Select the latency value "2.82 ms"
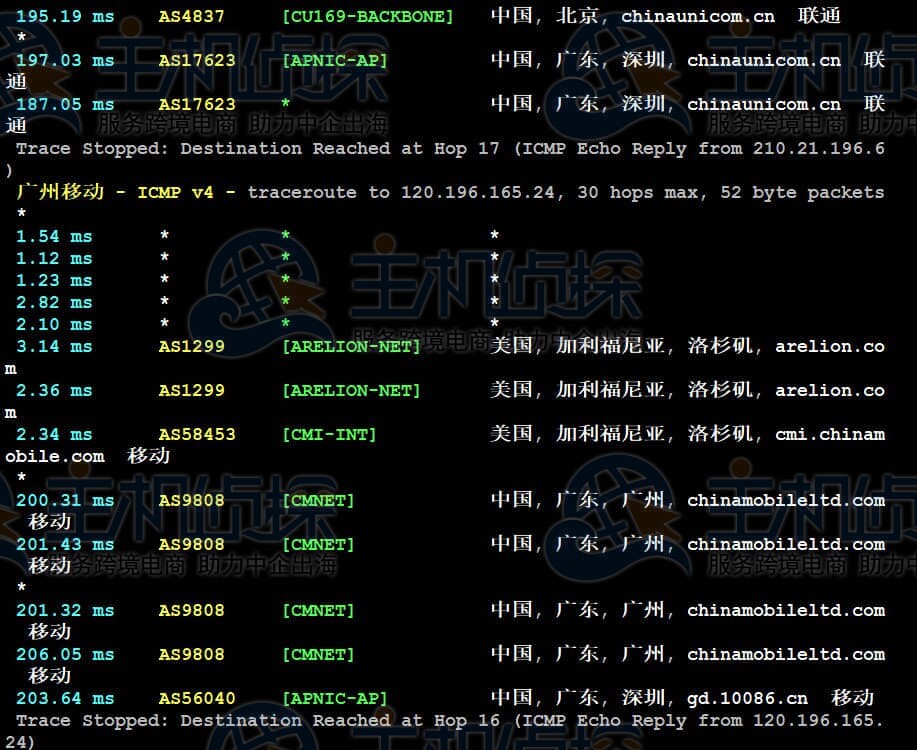This screenshot has width=917, height=750. [x=54, y=302]
